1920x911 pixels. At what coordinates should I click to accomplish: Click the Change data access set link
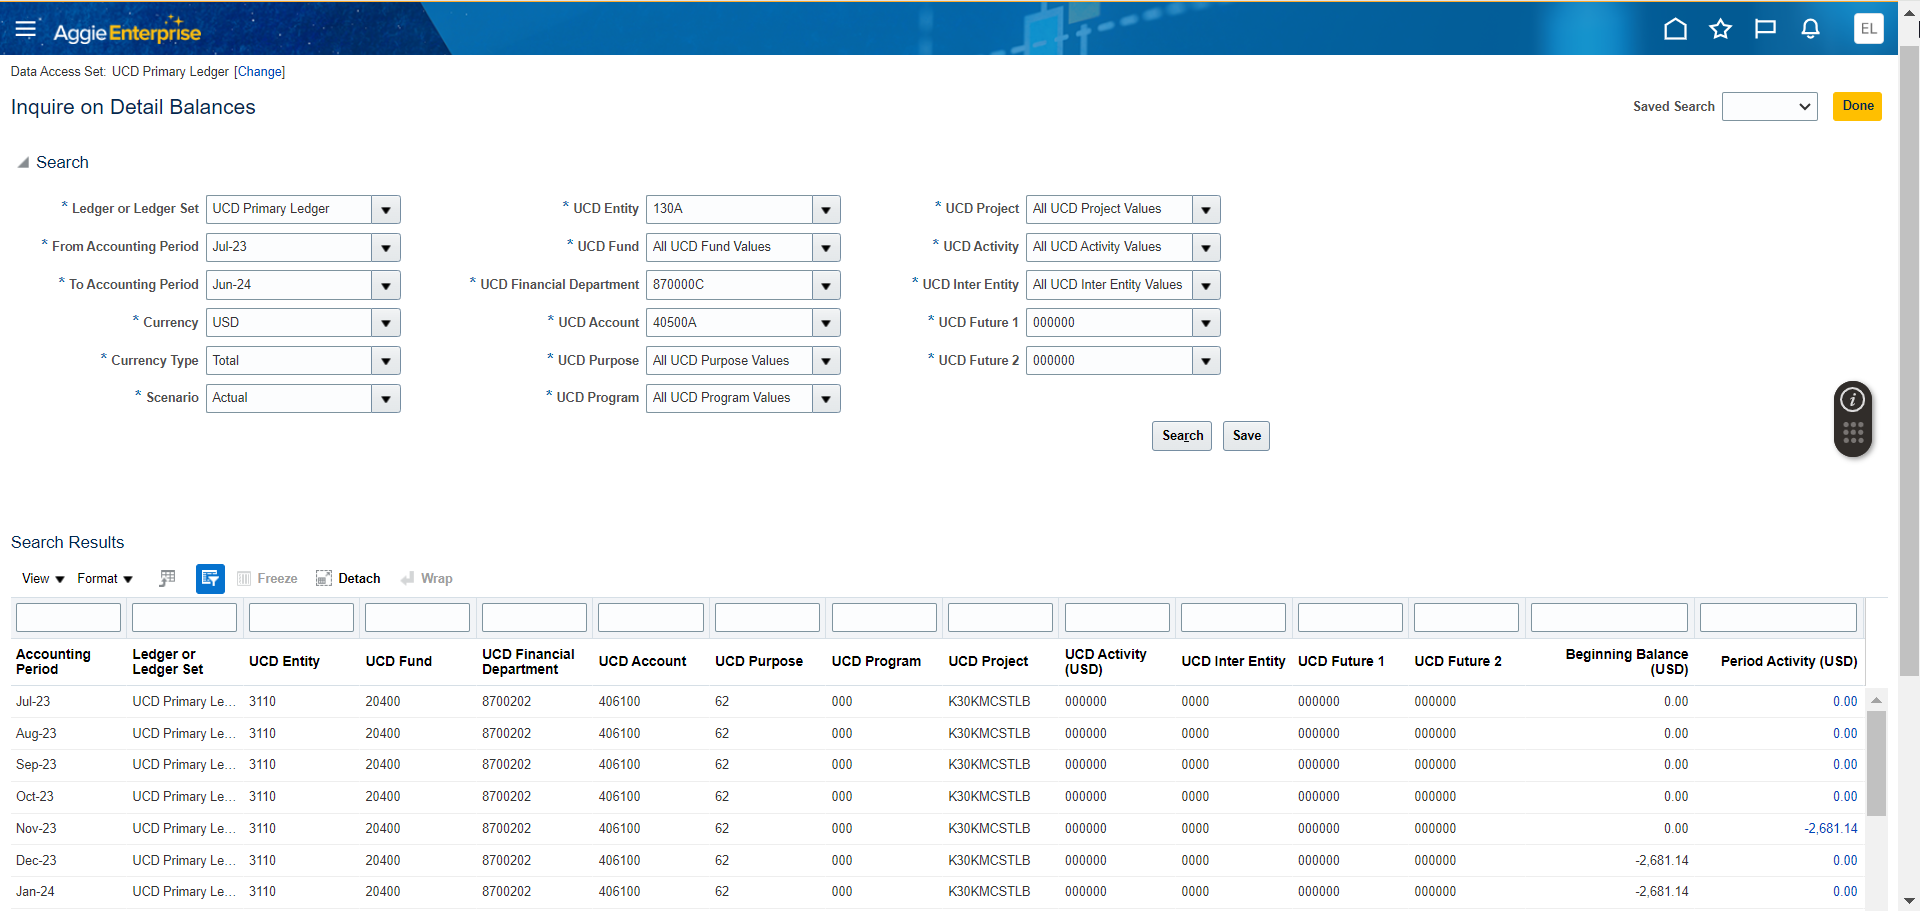(x=260, y=72)
